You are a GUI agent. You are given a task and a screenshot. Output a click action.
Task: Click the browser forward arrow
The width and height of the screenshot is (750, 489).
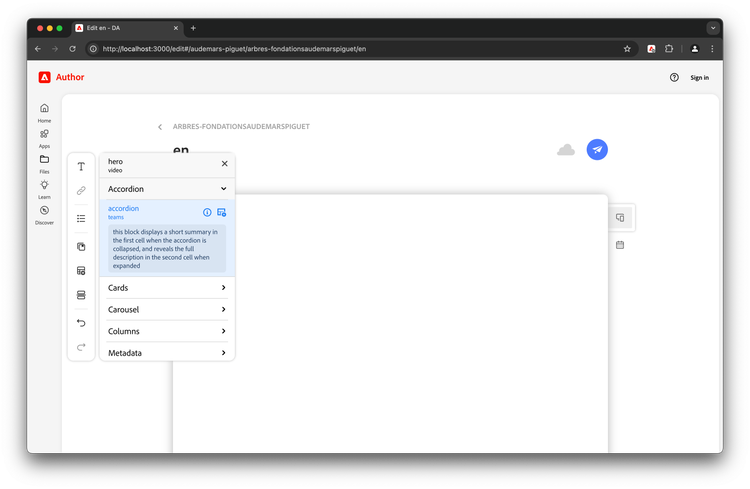(55, 49)
